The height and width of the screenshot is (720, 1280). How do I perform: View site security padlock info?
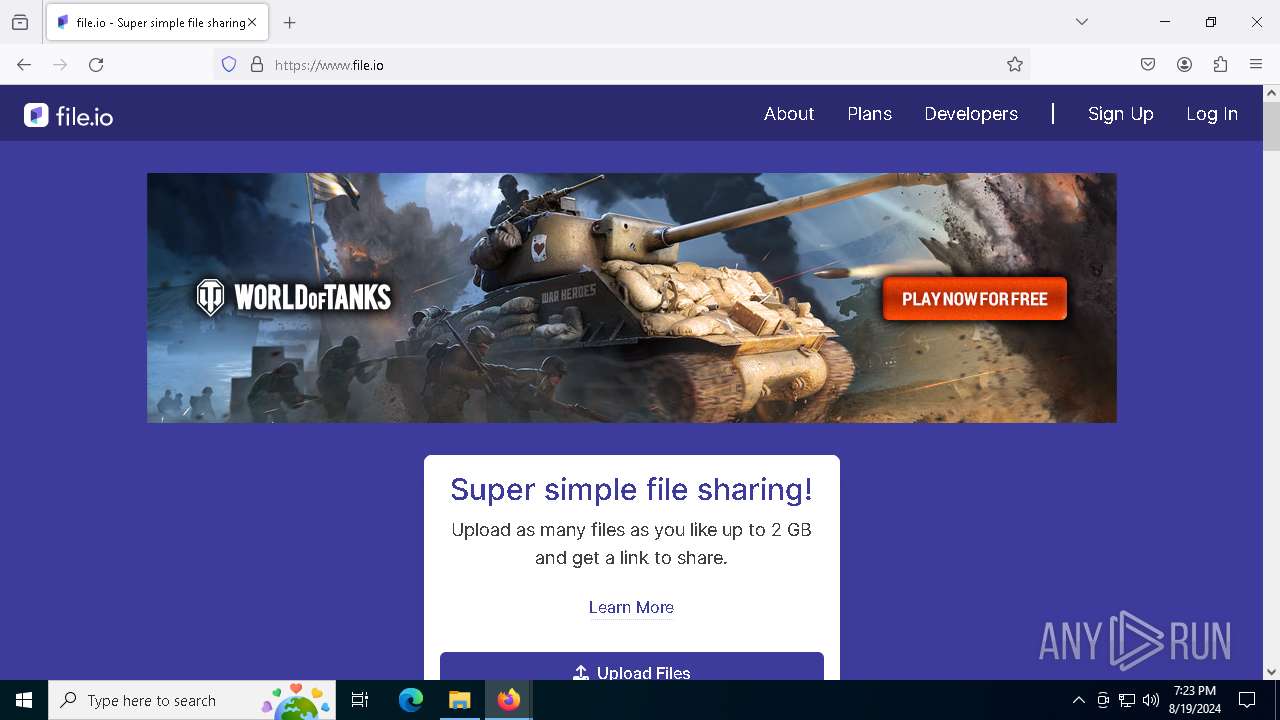click(257, 65)
